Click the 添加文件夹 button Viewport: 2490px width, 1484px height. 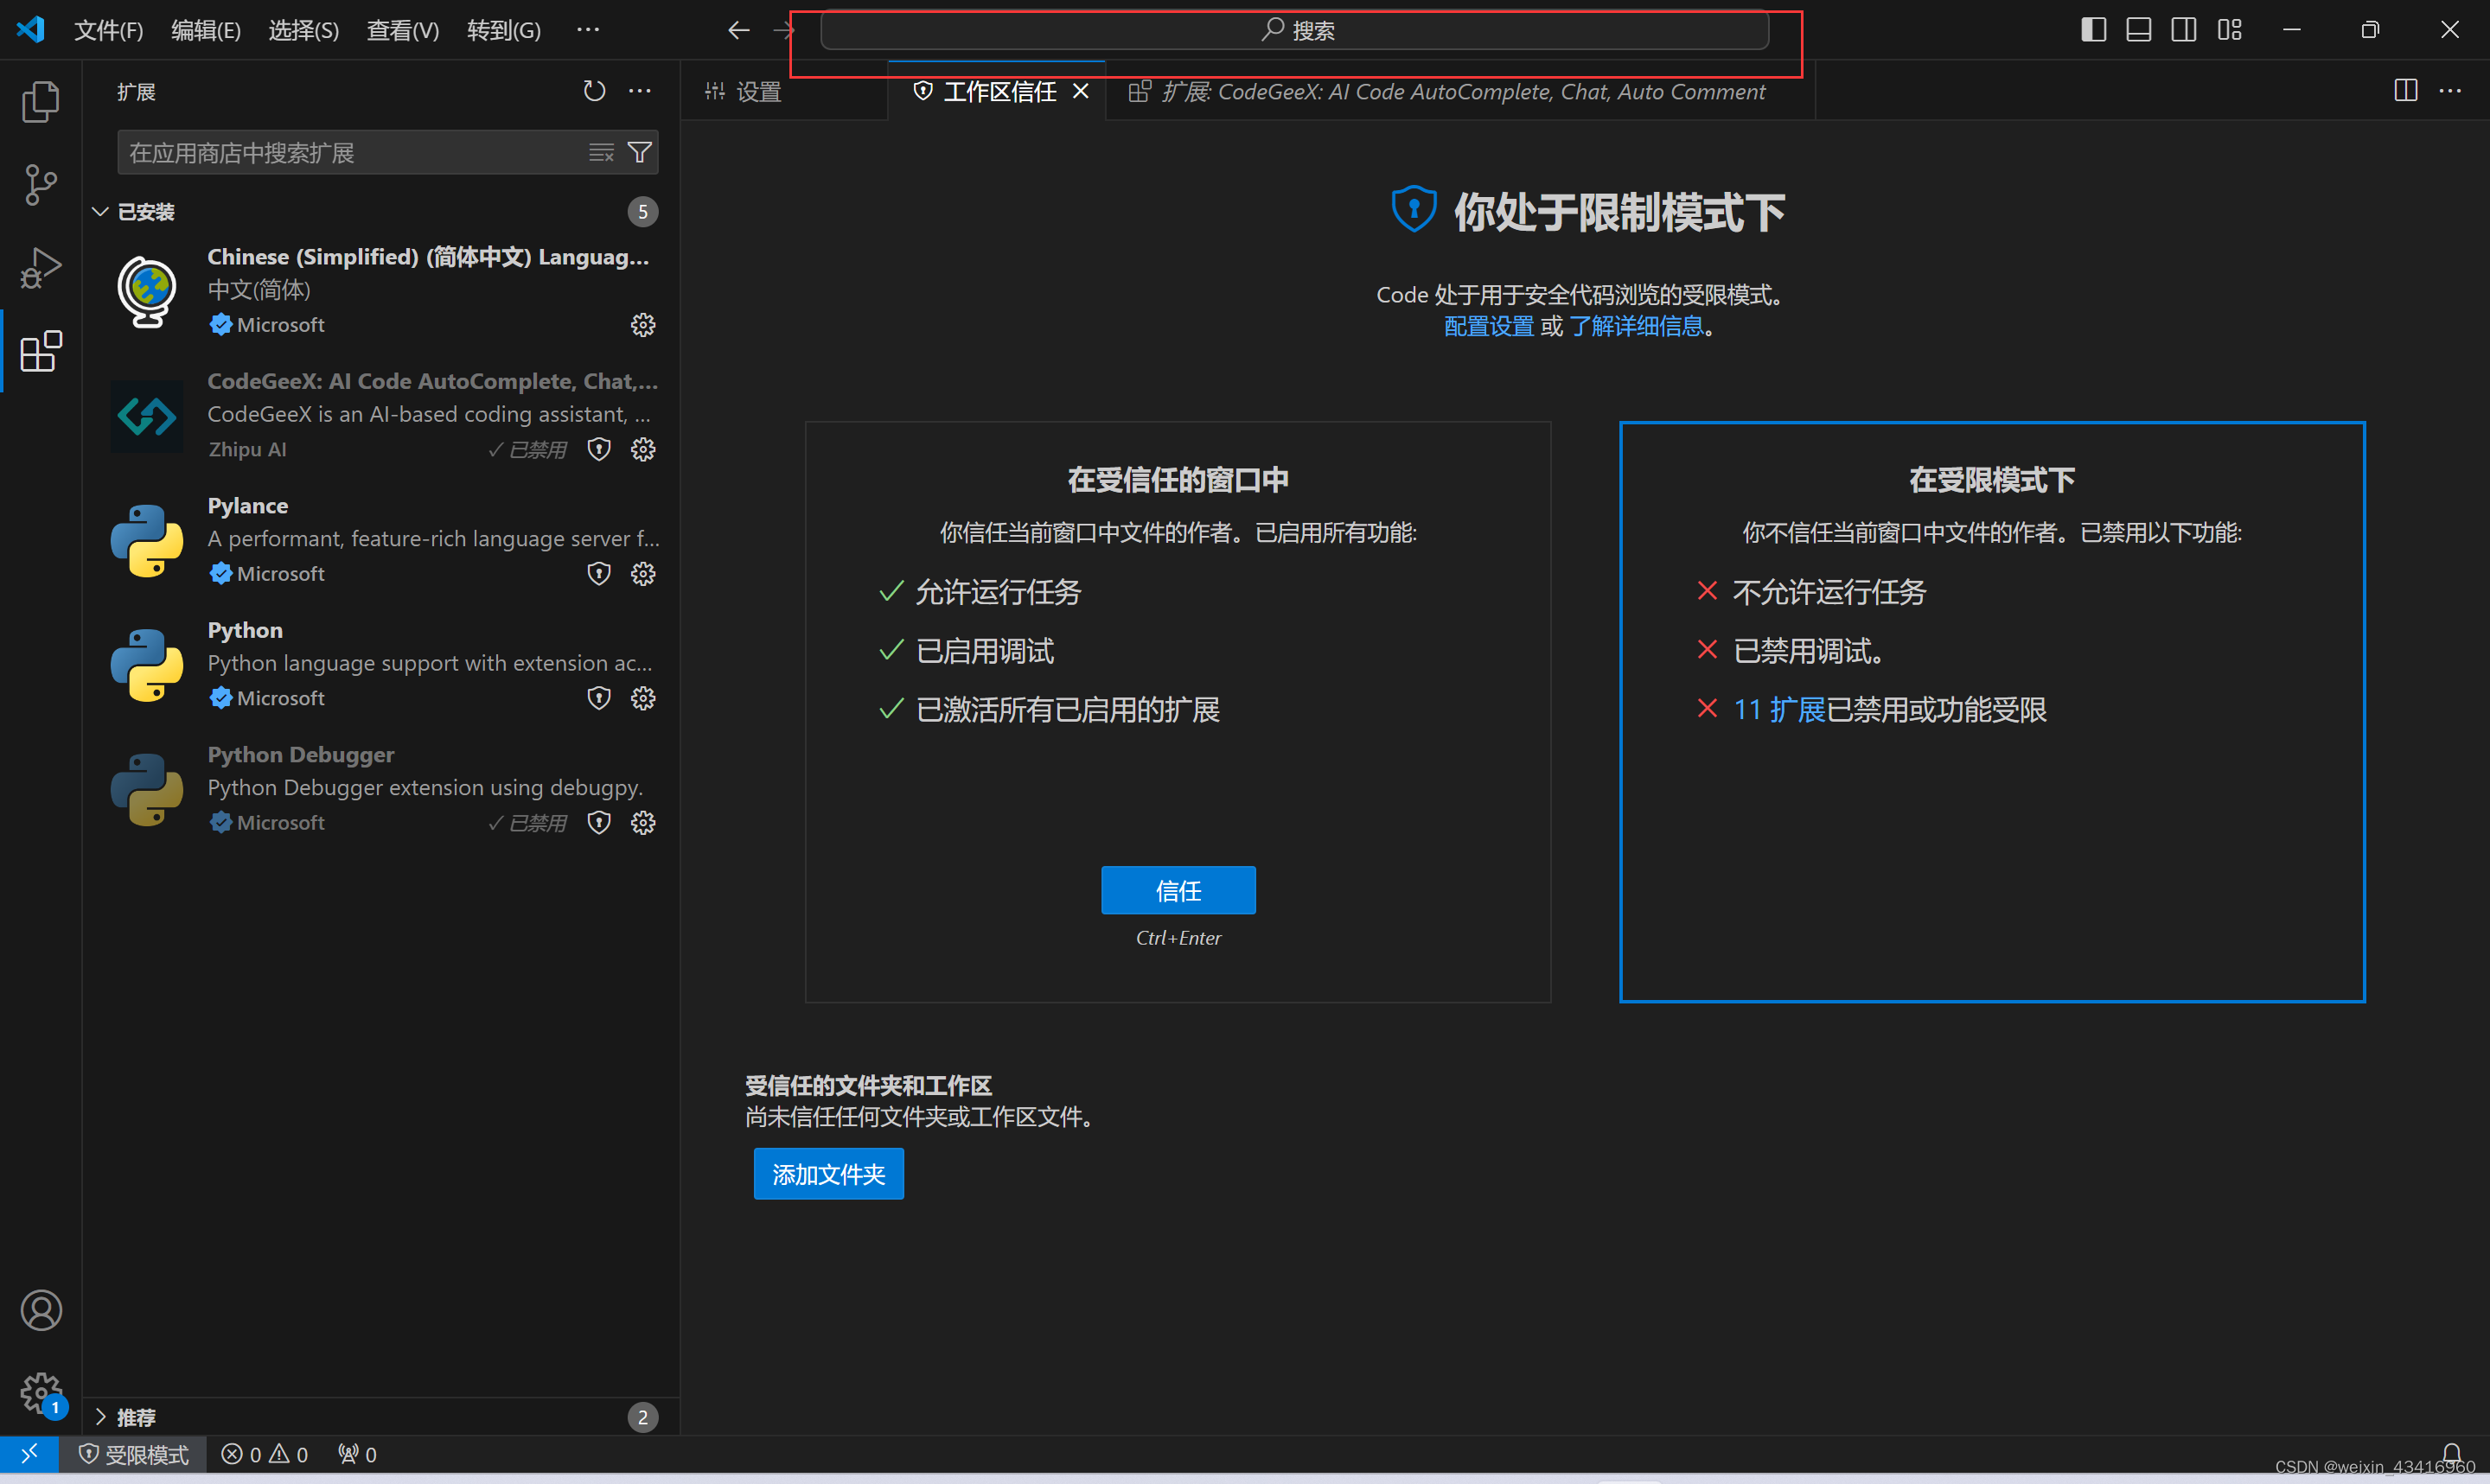click(x=828, y=1173)
